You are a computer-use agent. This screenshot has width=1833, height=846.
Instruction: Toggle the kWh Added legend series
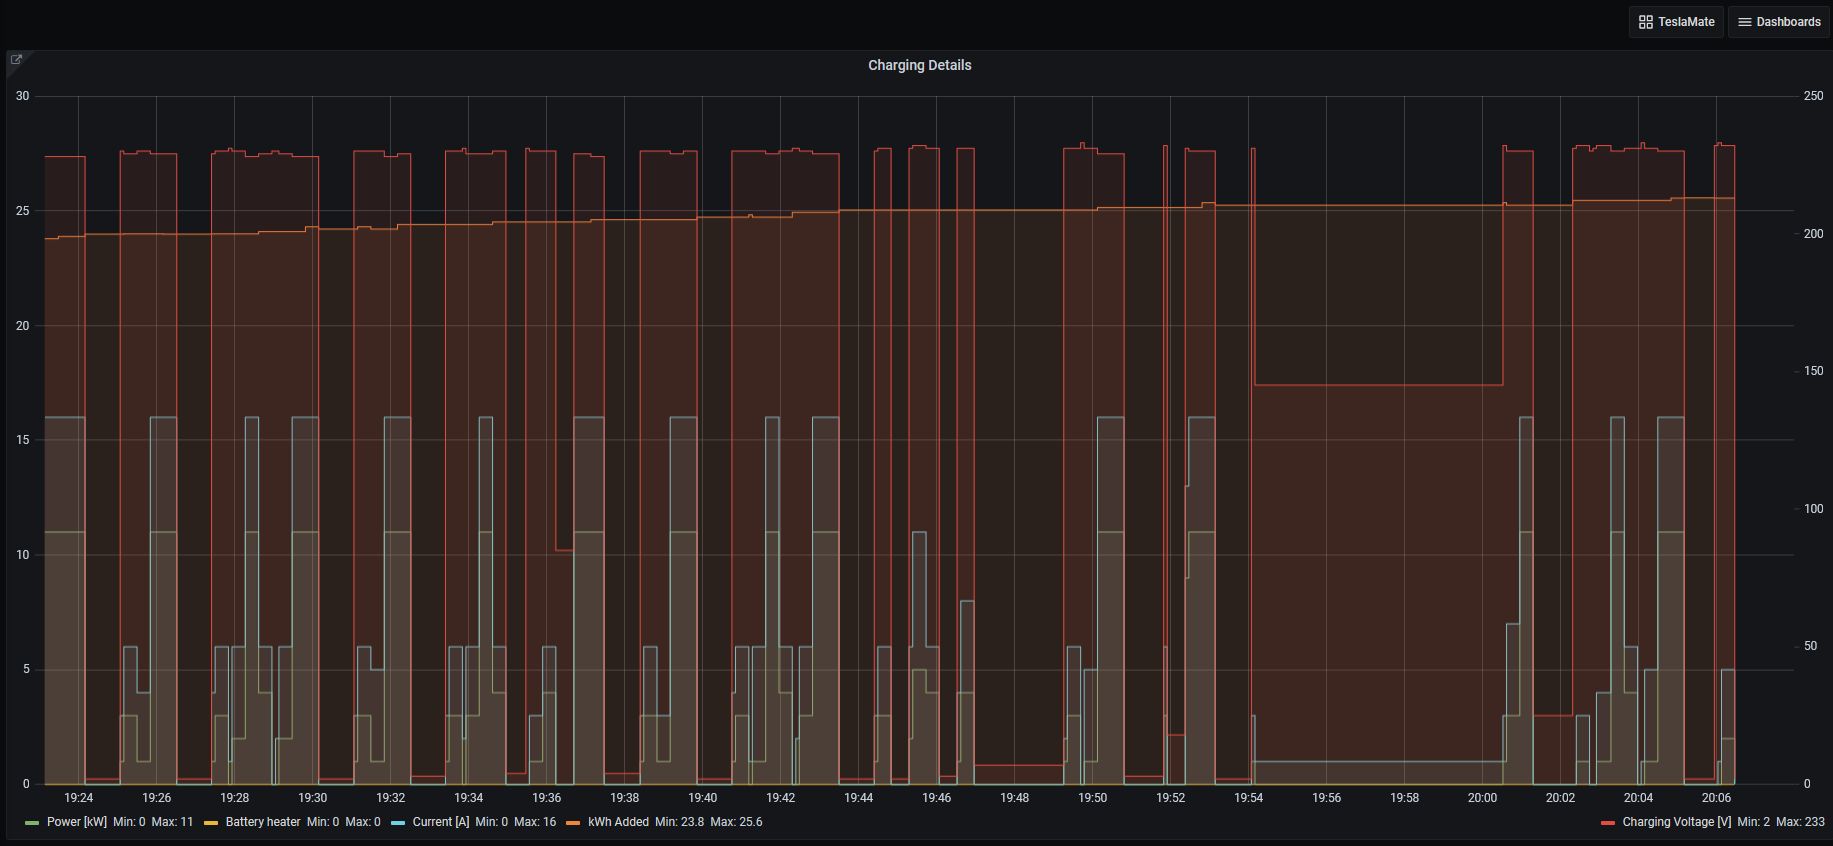[618, 822]
